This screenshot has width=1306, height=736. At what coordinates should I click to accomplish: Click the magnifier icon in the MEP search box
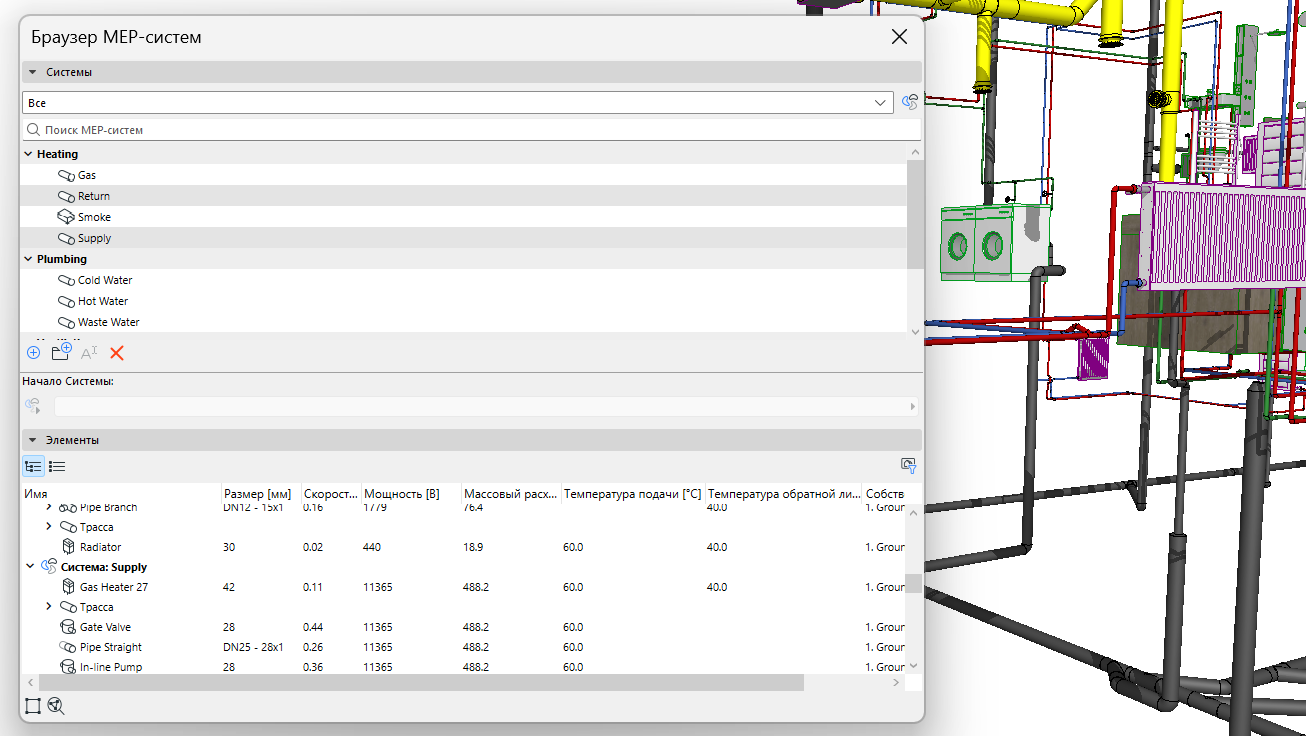(33, 130)
